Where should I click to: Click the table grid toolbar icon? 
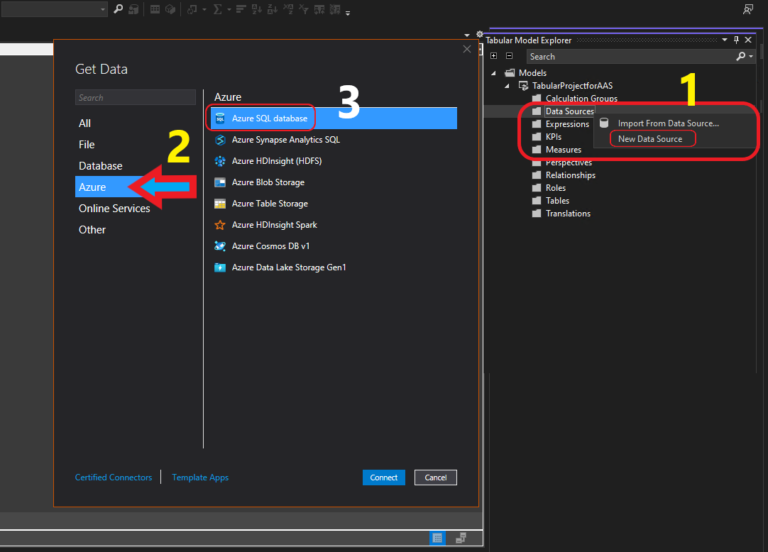(155, 9)
